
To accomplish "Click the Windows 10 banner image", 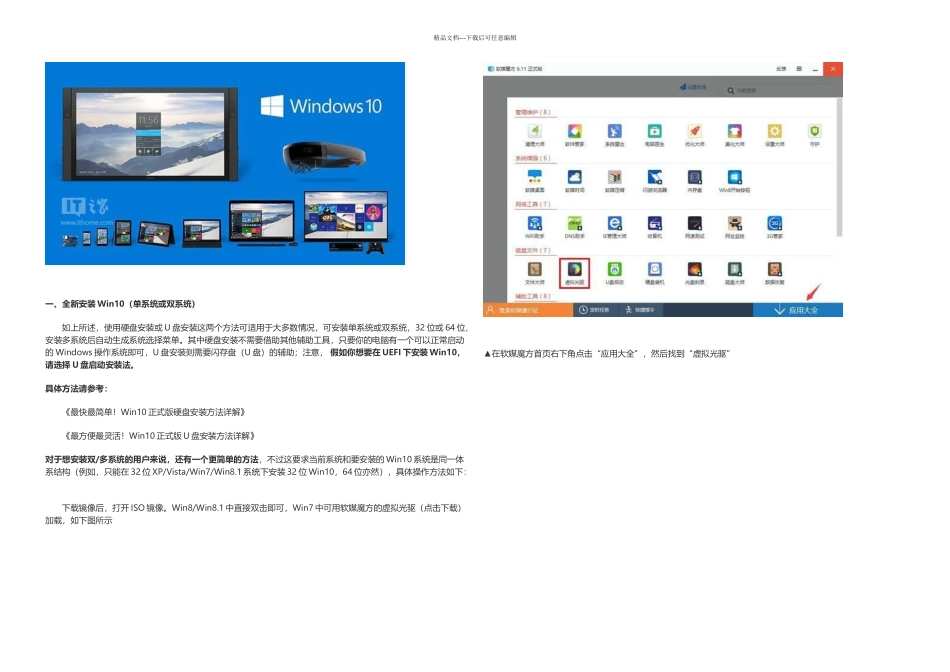I will (225, 163).
